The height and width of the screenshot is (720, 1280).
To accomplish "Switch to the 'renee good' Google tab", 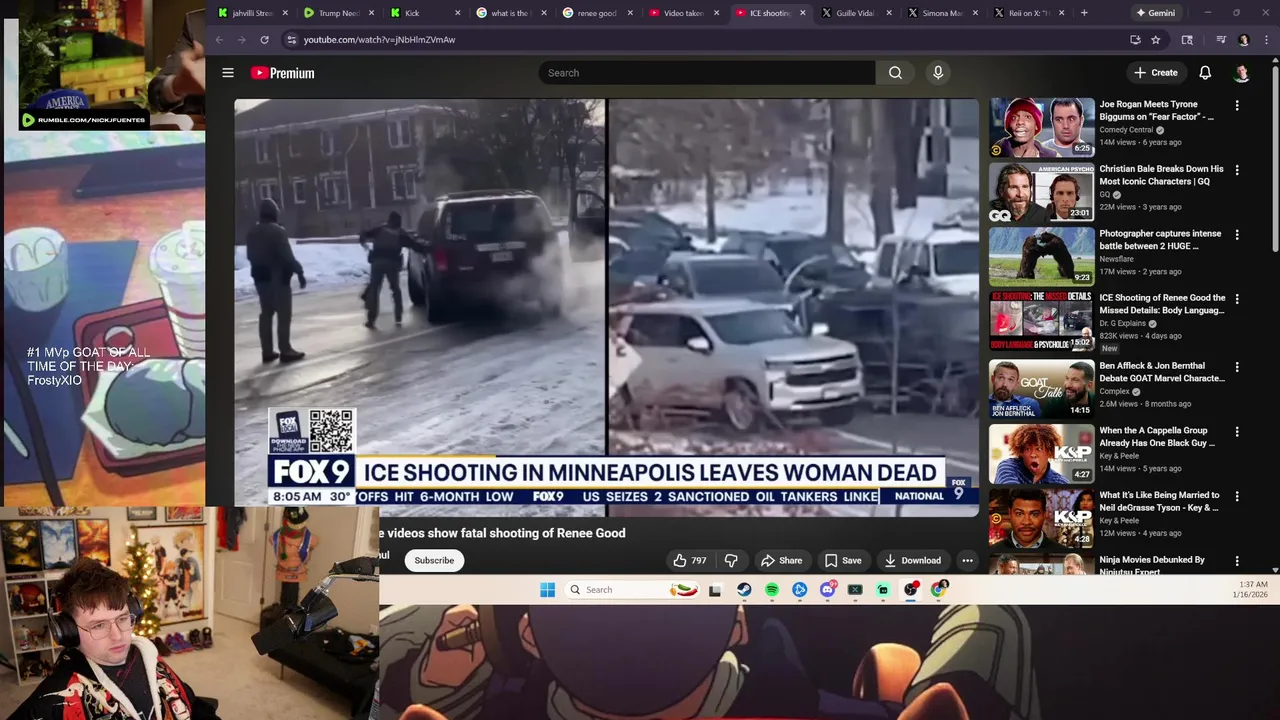I will tap(597, 13).
